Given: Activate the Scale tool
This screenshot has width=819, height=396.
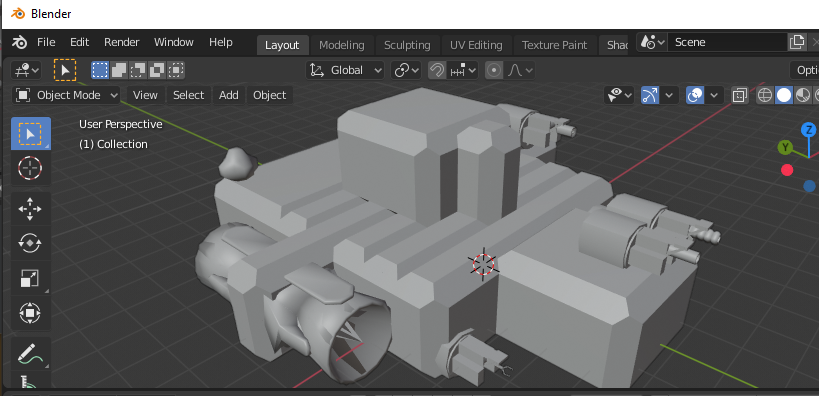Looking at the screenshot, I should point(30,278).
